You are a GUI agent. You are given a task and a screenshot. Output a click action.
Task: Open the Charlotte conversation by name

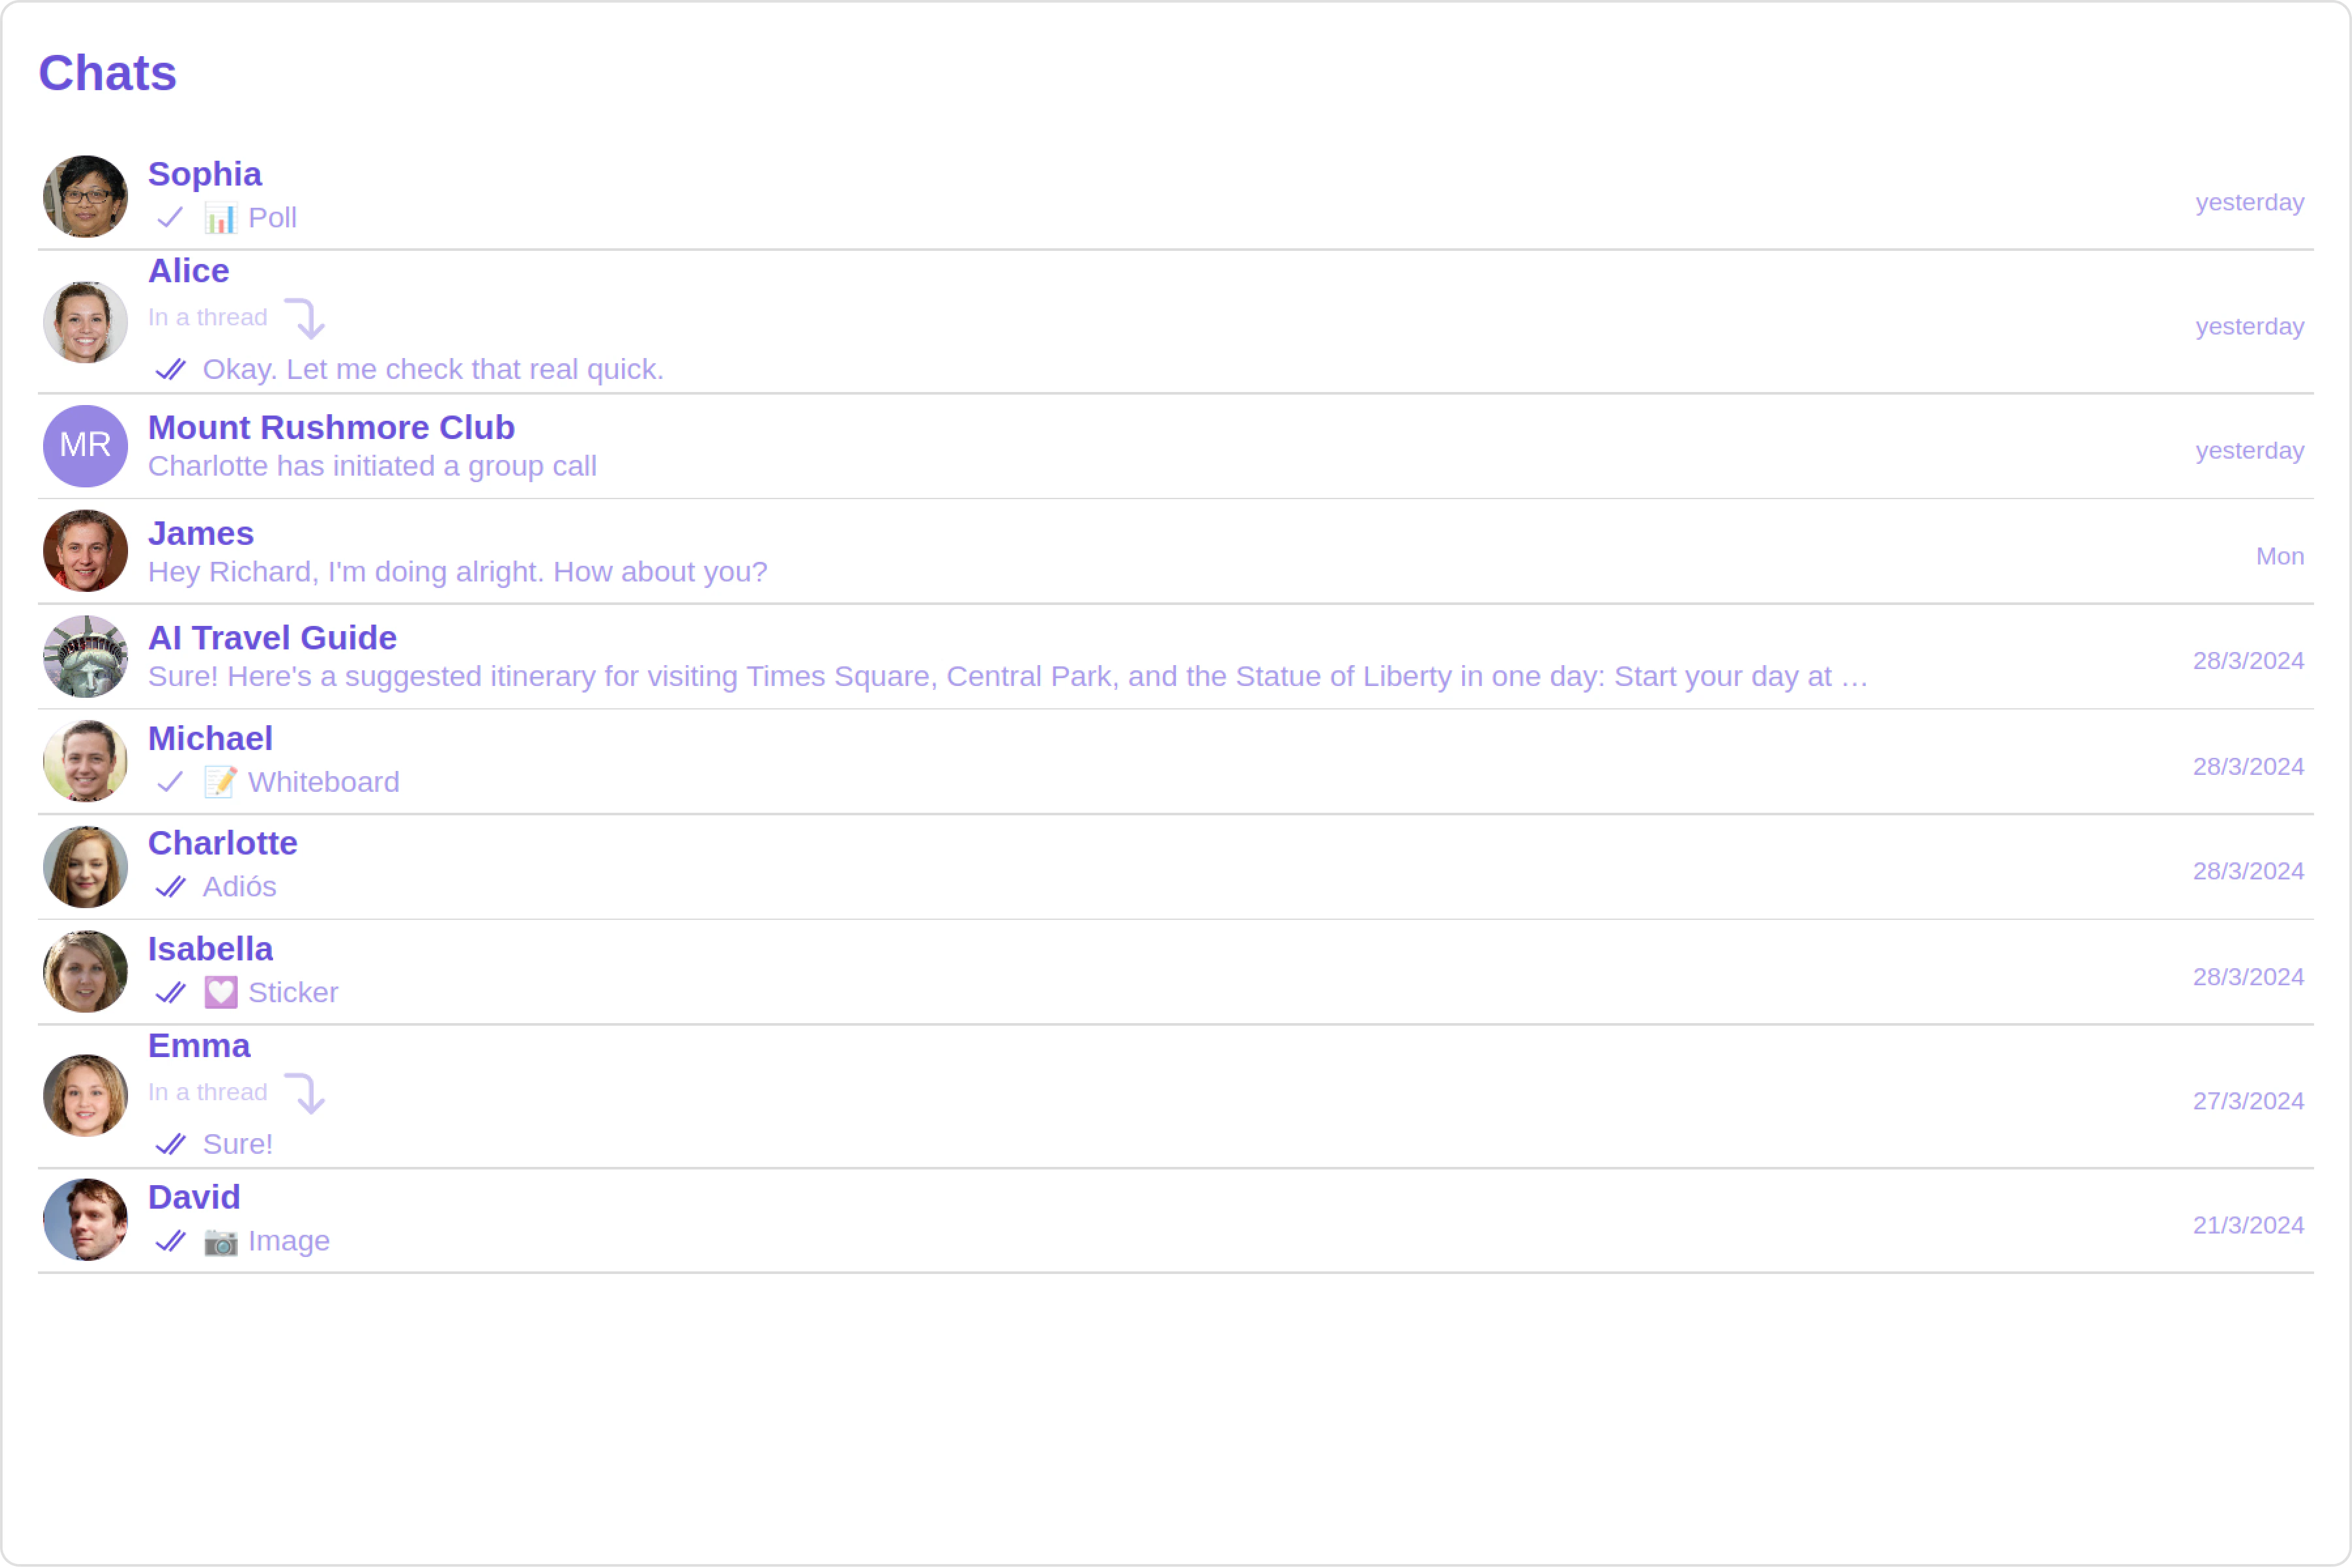(x=223, y=843)
